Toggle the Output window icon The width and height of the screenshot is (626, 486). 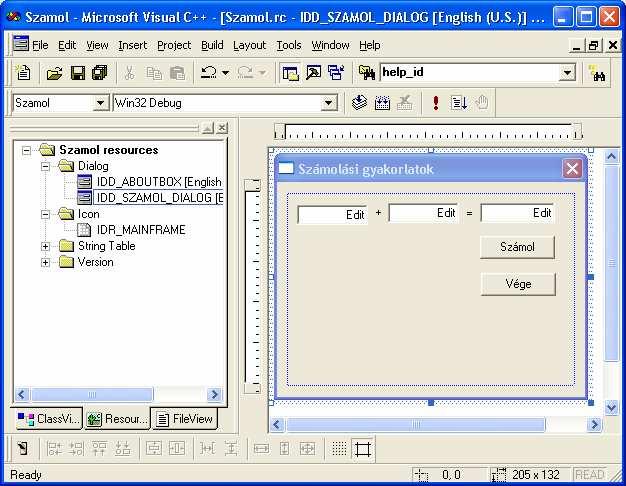click(x=313, y=73)
